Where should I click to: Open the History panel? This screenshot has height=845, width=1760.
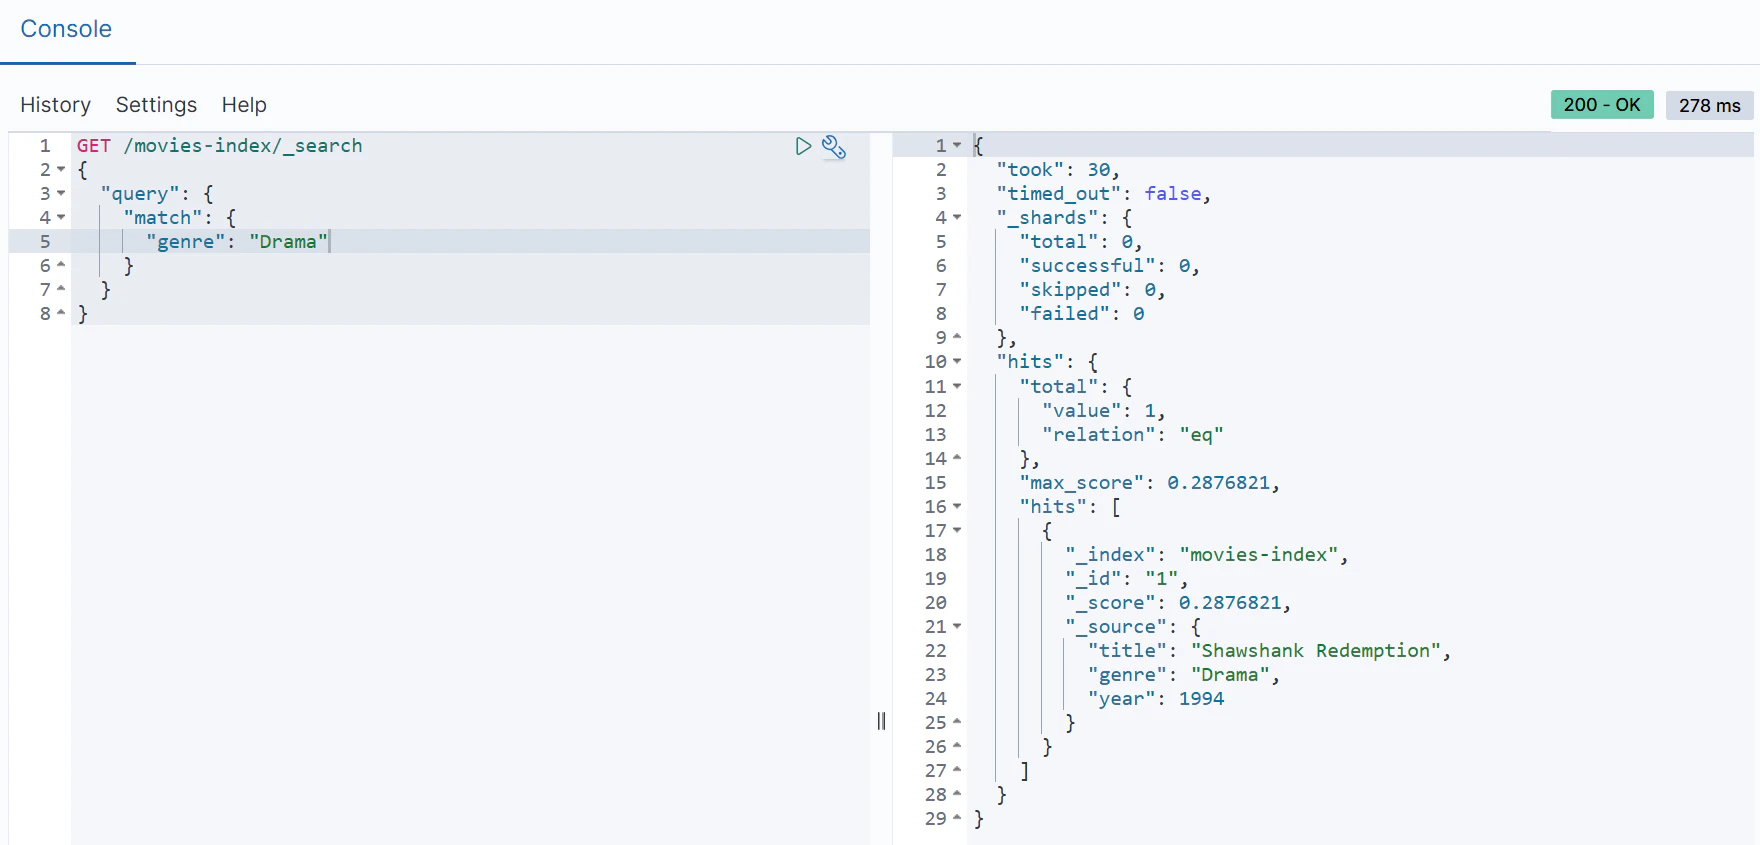[55, 105]
